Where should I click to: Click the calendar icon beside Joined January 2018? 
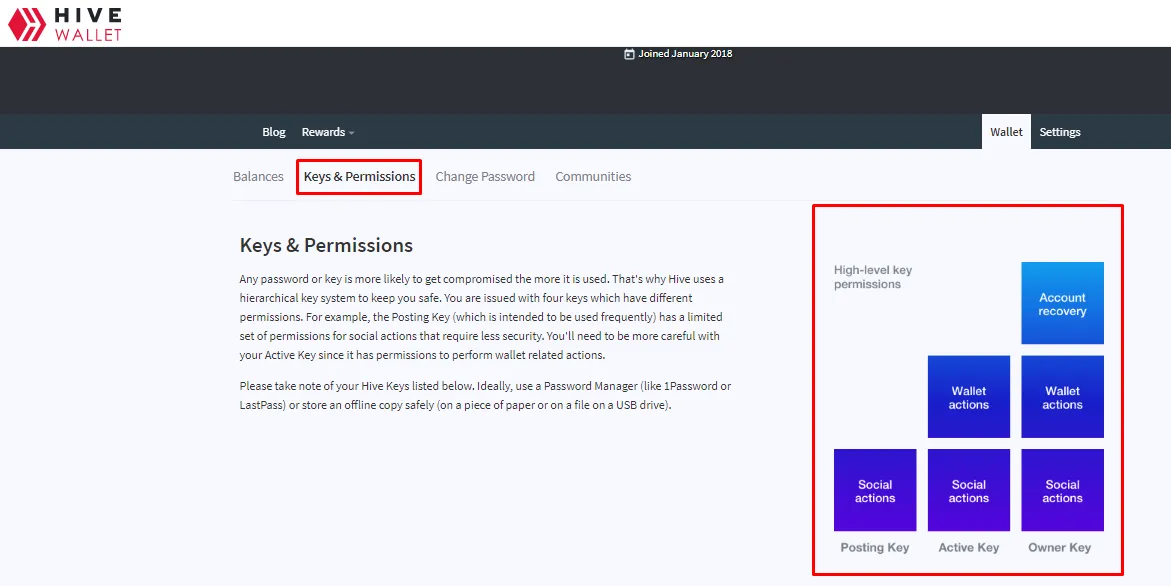coord(629,54)
